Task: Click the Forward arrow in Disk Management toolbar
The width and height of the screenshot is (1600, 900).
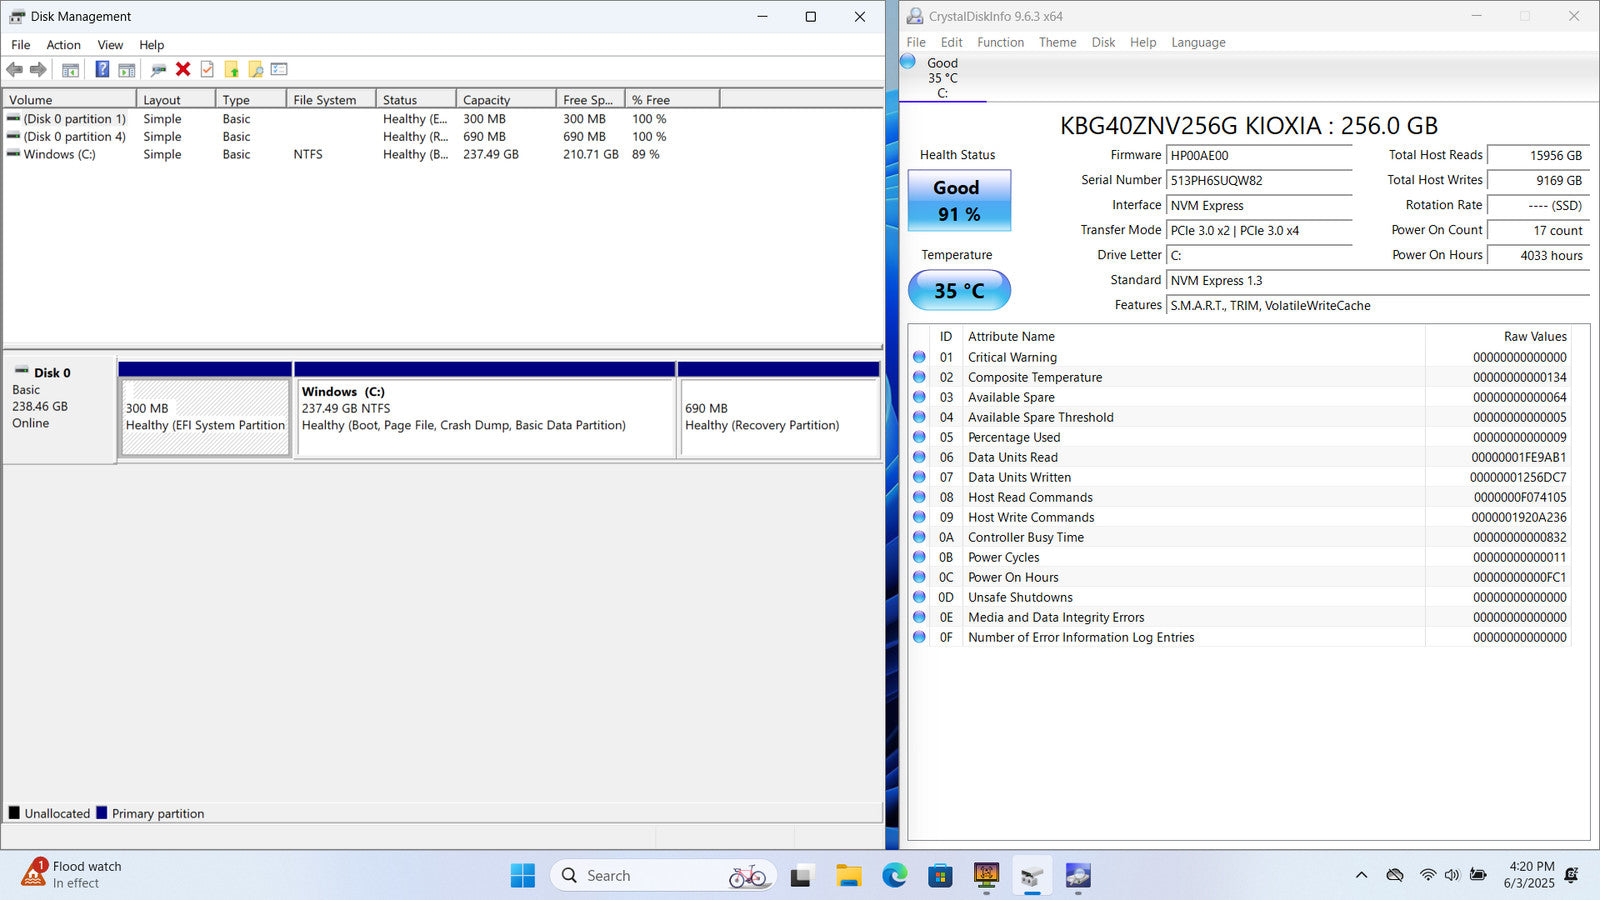Action: 38,70
